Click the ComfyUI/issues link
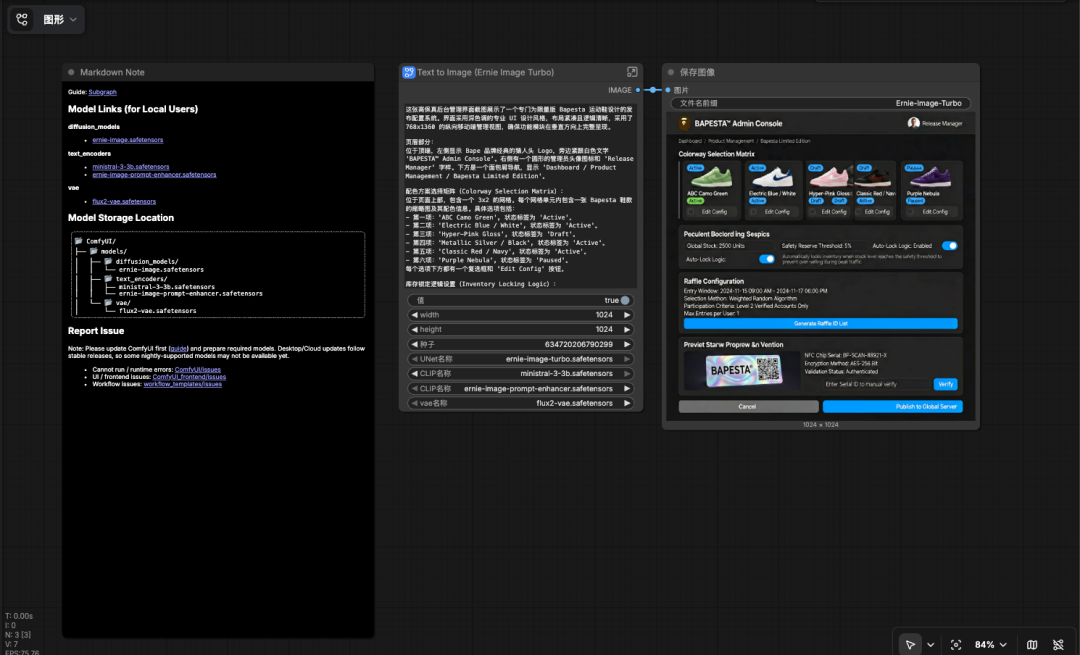The width and height of the screenshot is (1080, 655). 200,369
